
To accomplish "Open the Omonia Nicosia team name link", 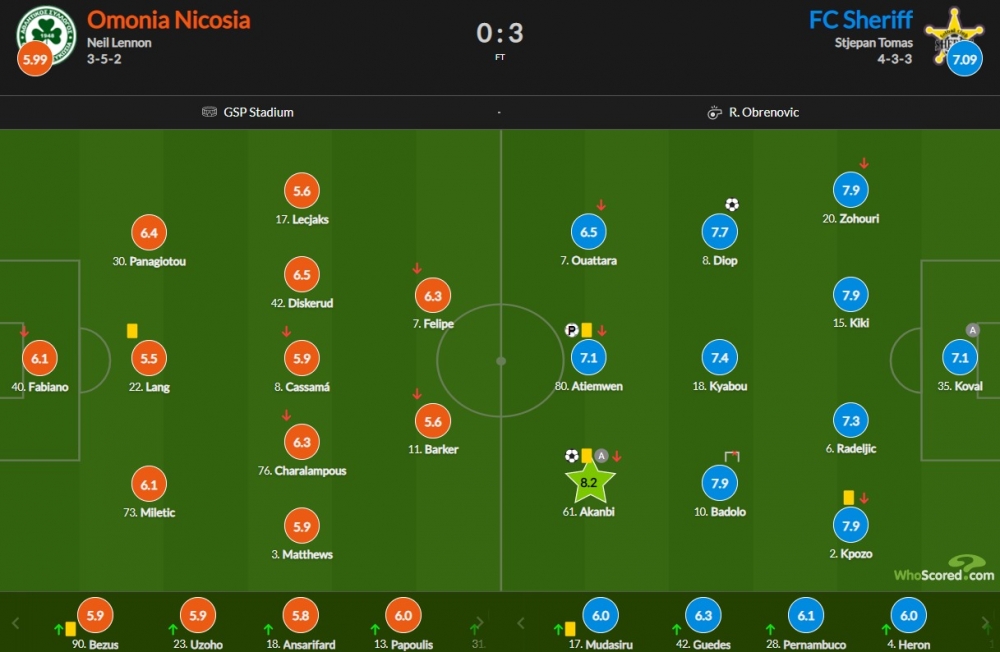I will [x=168, y=20].
